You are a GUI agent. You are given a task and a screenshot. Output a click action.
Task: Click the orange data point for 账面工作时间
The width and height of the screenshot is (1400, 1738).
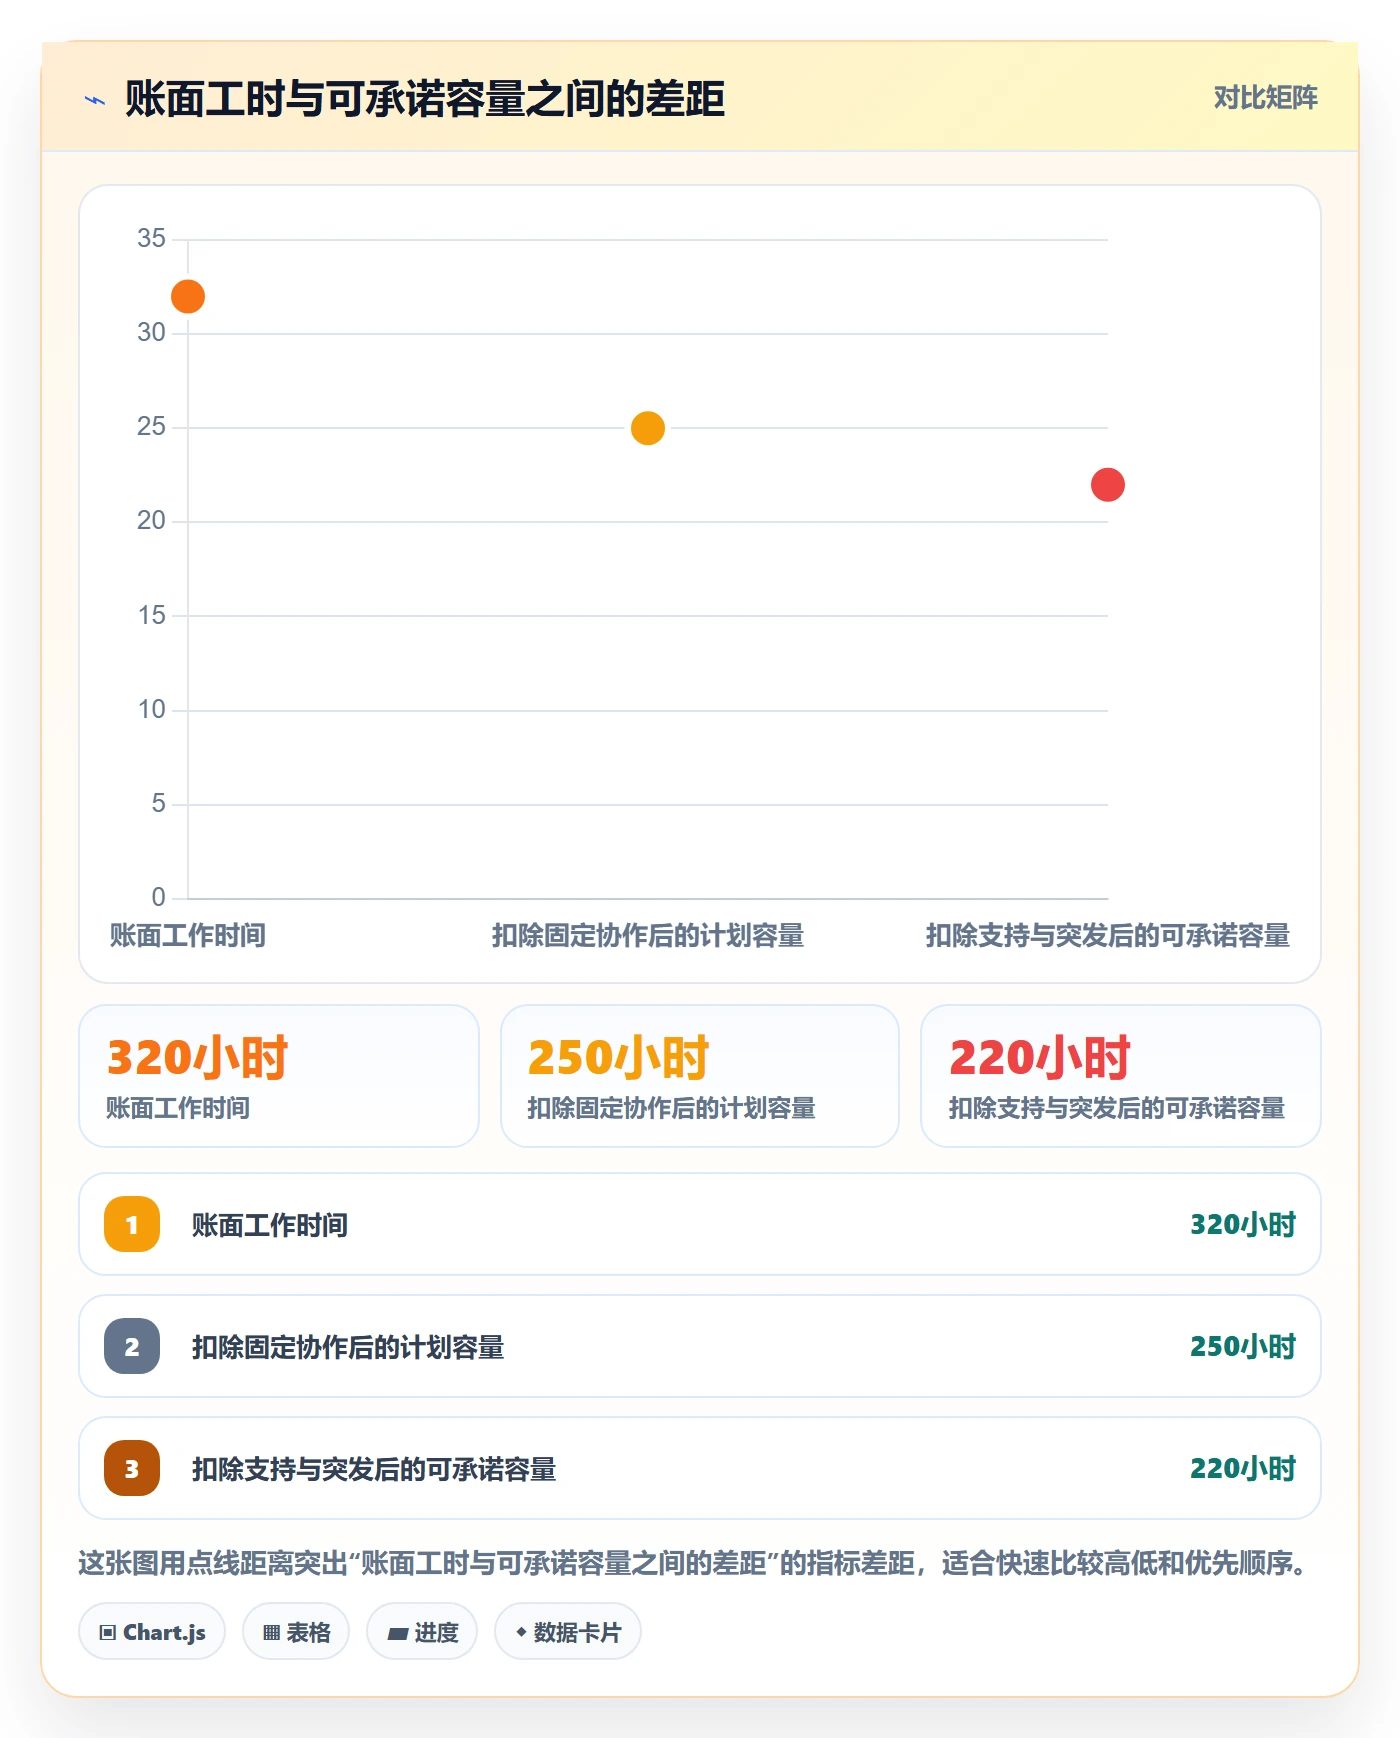188,297
